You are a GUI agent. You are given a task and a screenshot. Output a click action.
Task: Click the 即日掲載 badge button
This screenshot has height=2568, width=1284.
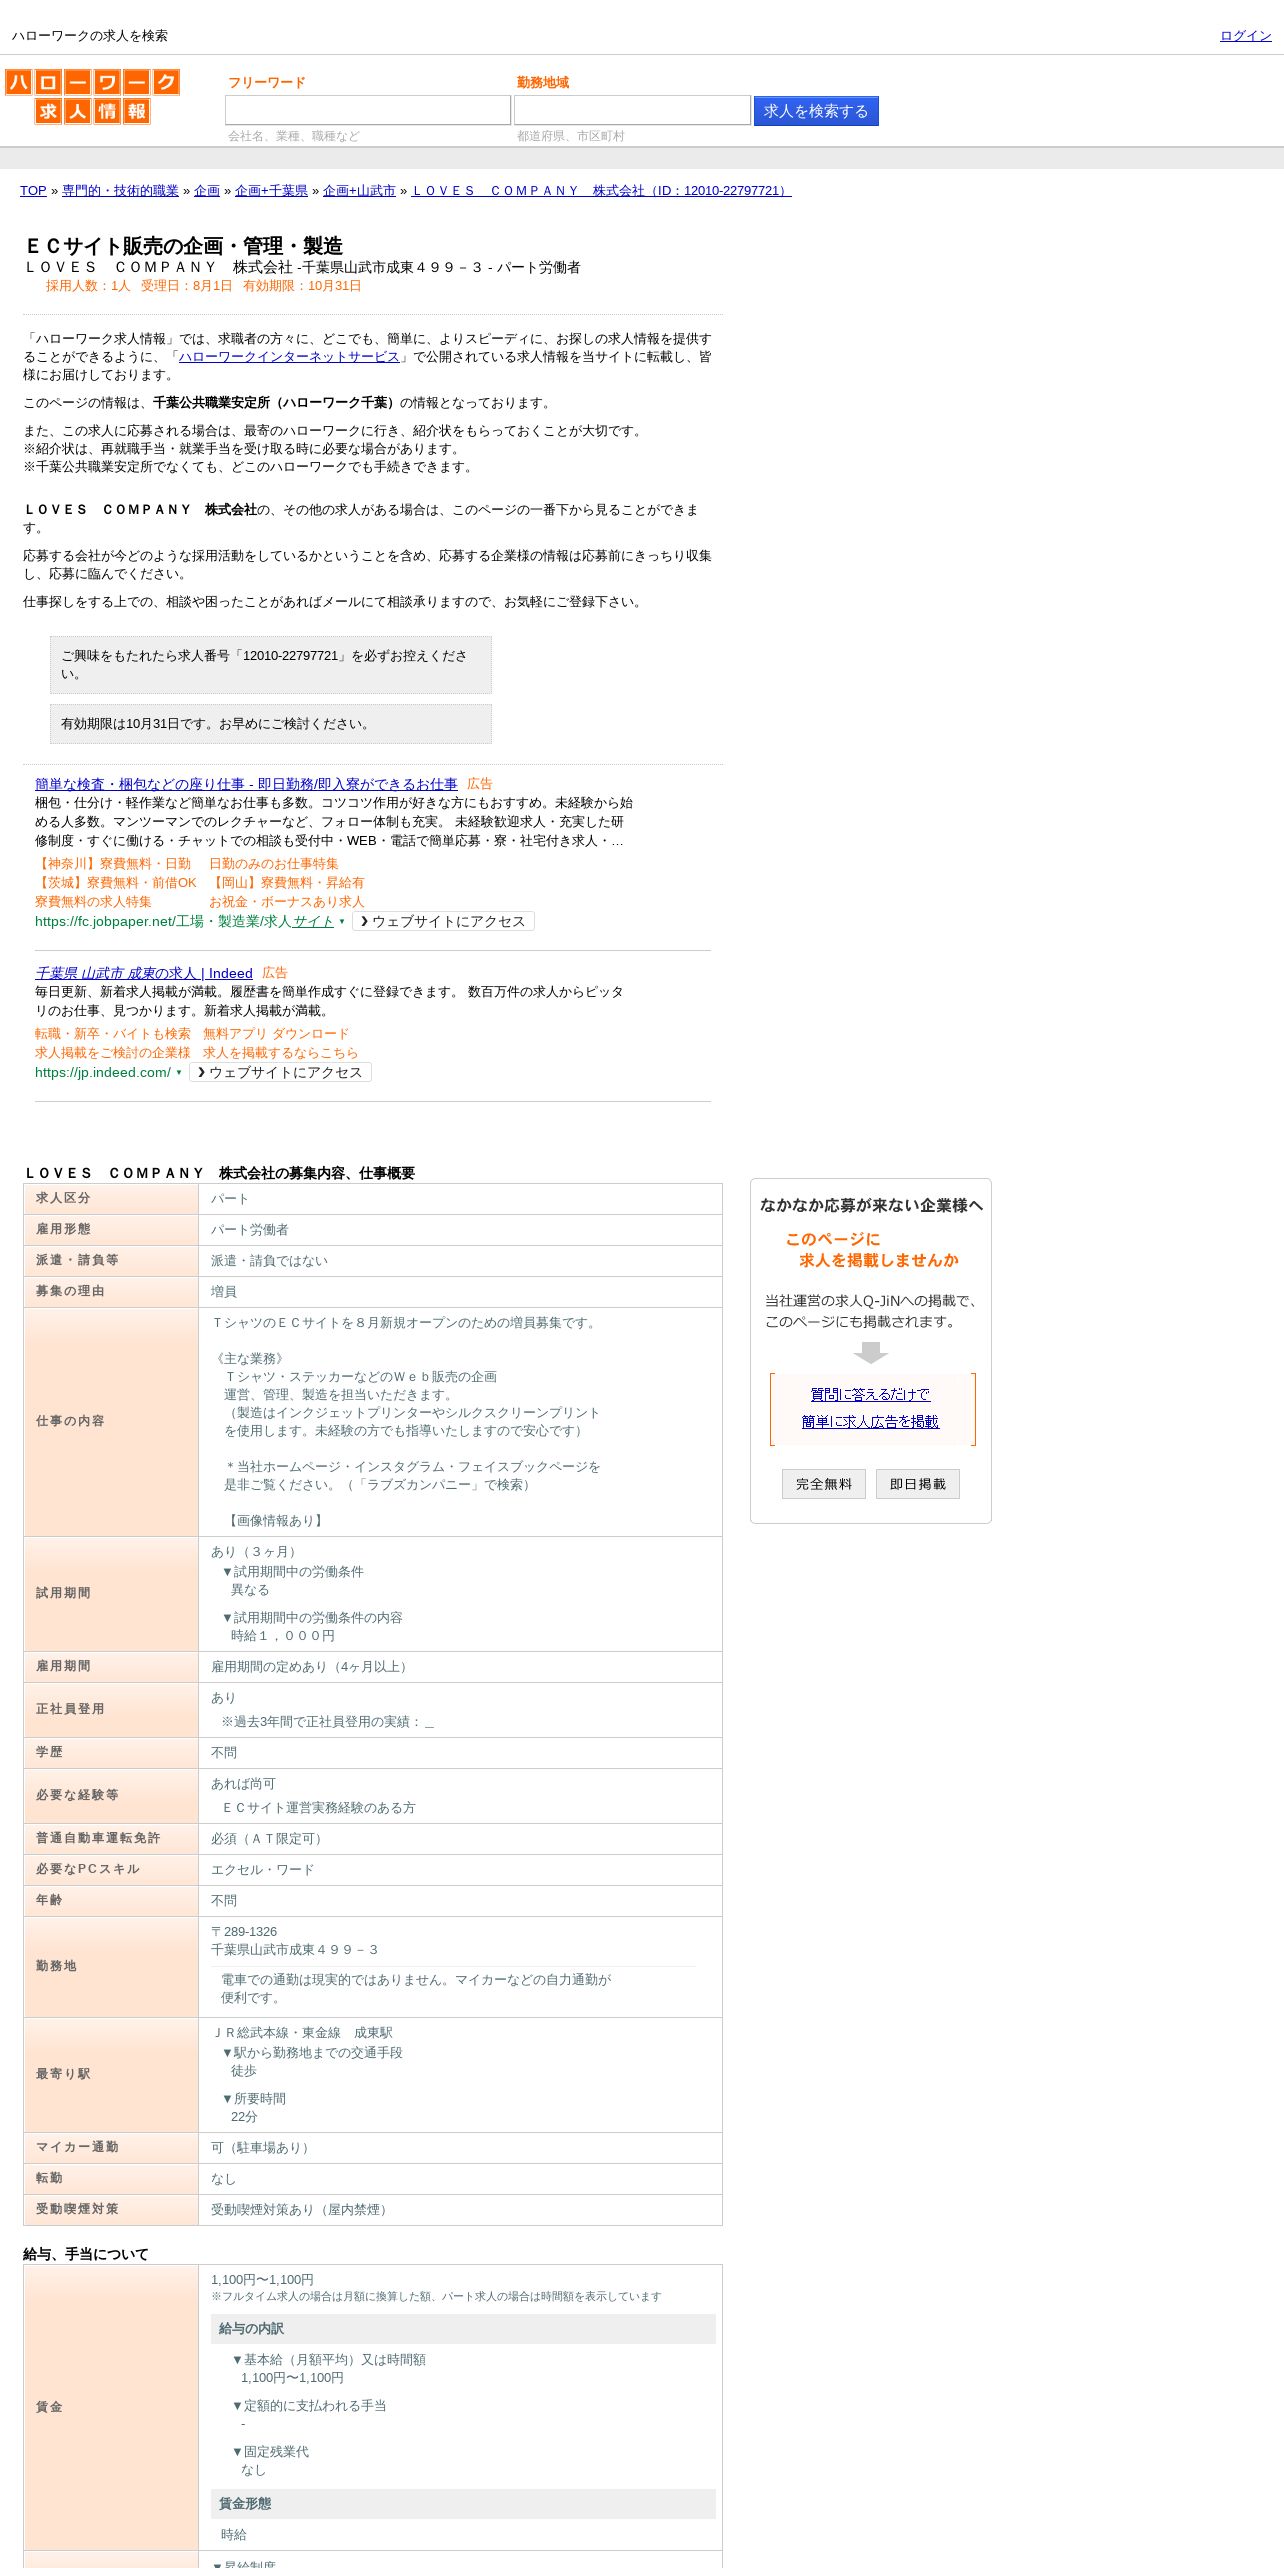[x=918, y=1484]
